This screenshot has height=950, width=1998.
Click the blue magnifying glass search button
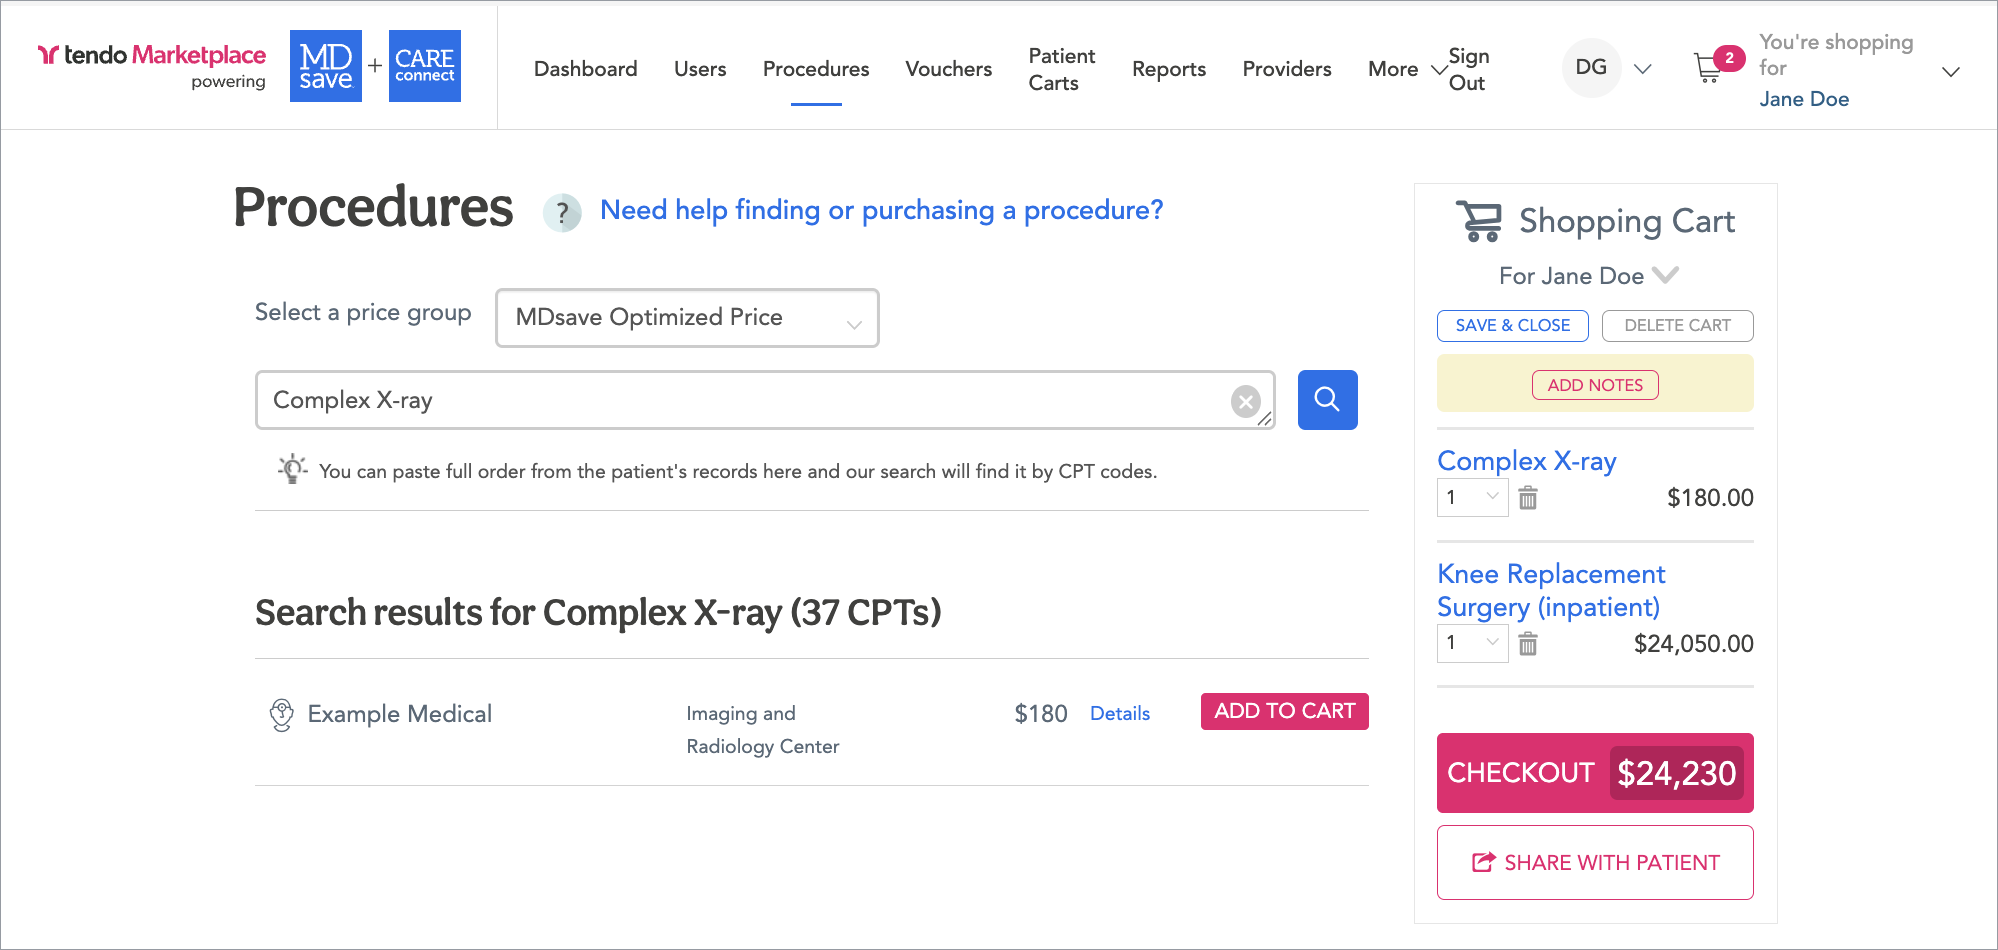[x=1327, y=400]
